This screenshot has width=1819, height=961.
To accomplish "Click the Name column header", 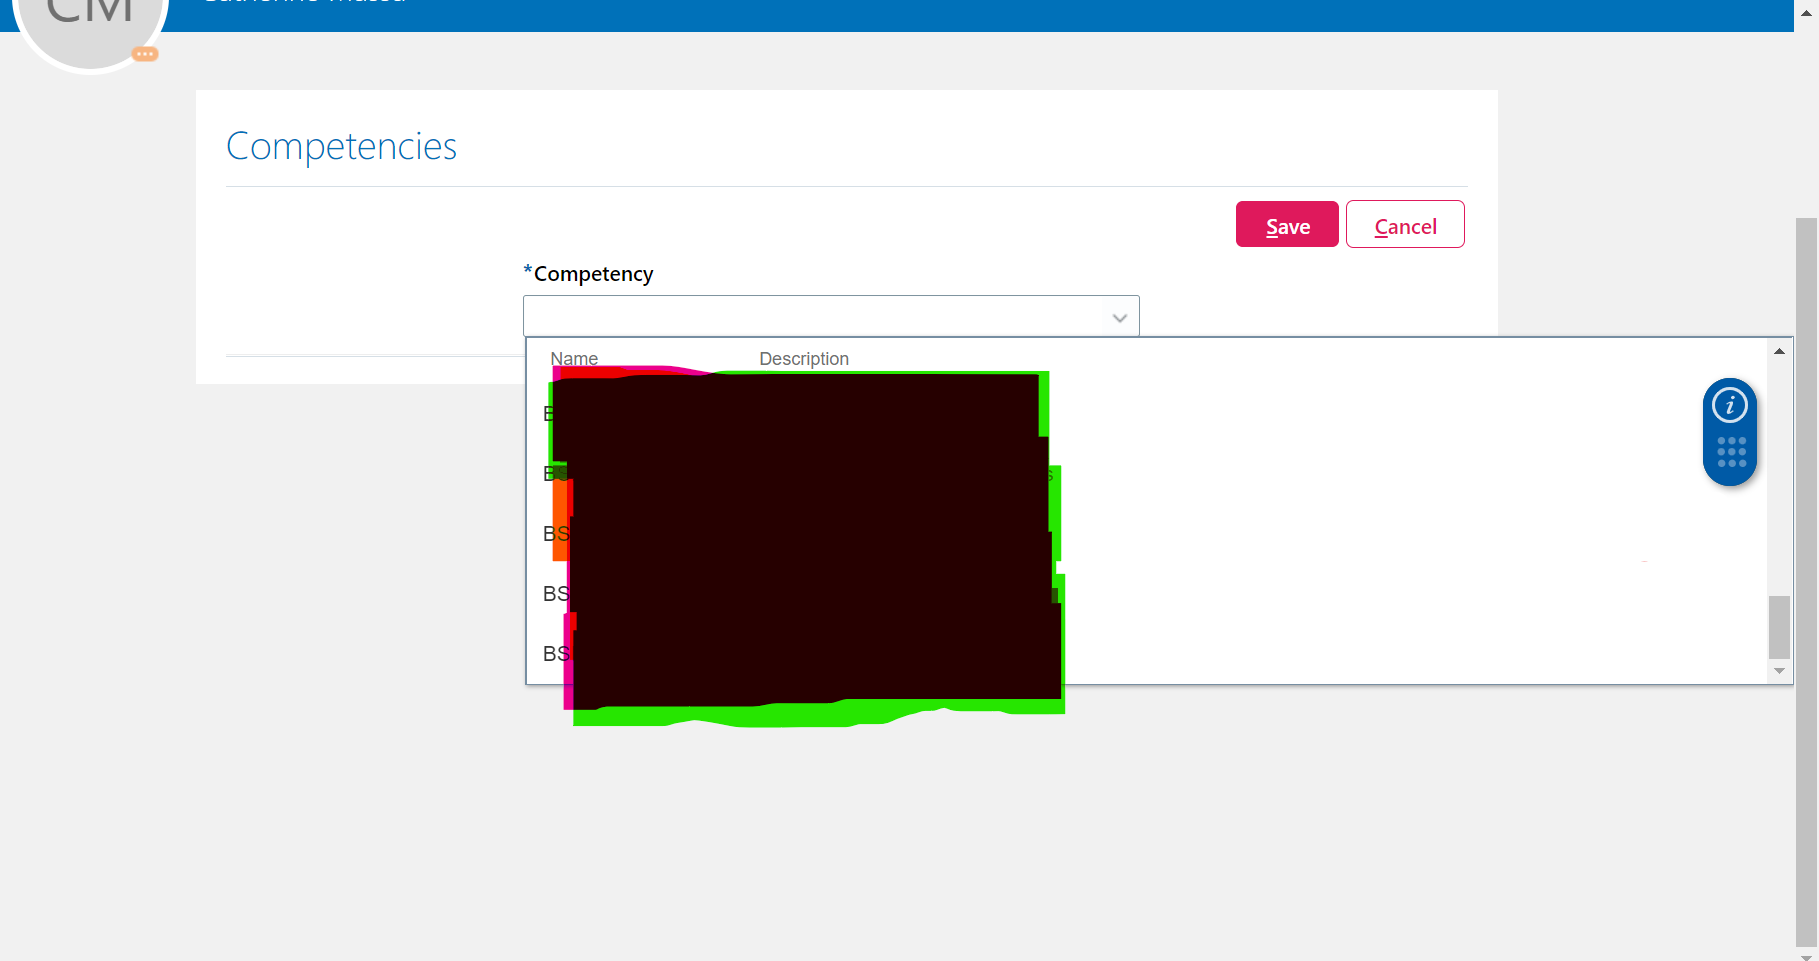I will pos(574,358).
